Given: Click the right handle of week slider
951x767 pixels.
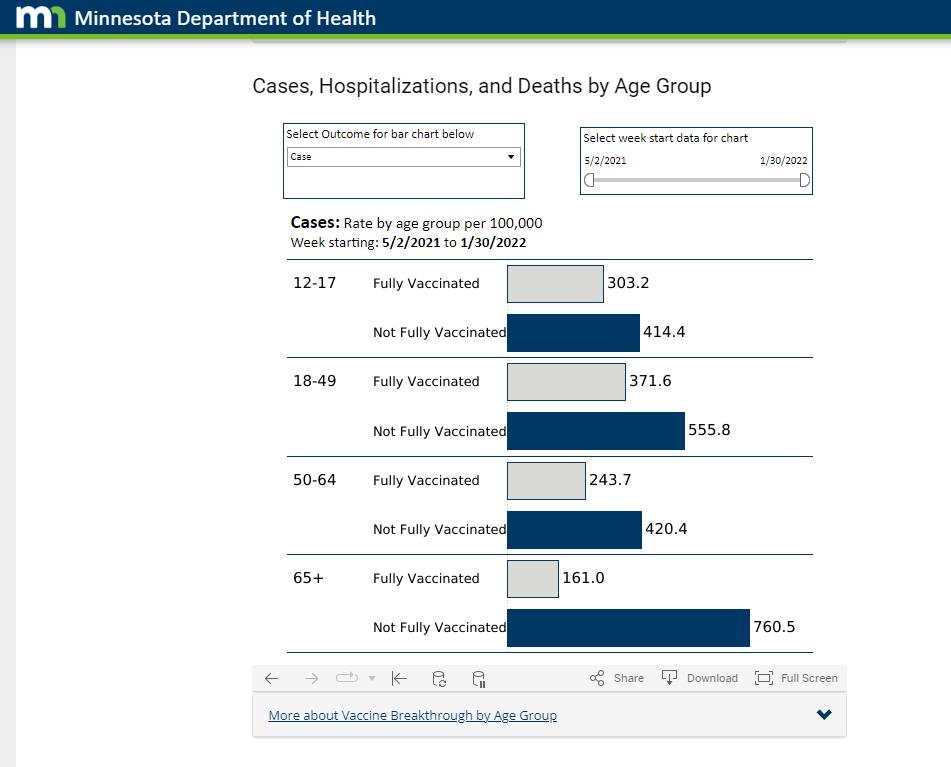Looking at the screenshot, I should click(x=804, y=180).
